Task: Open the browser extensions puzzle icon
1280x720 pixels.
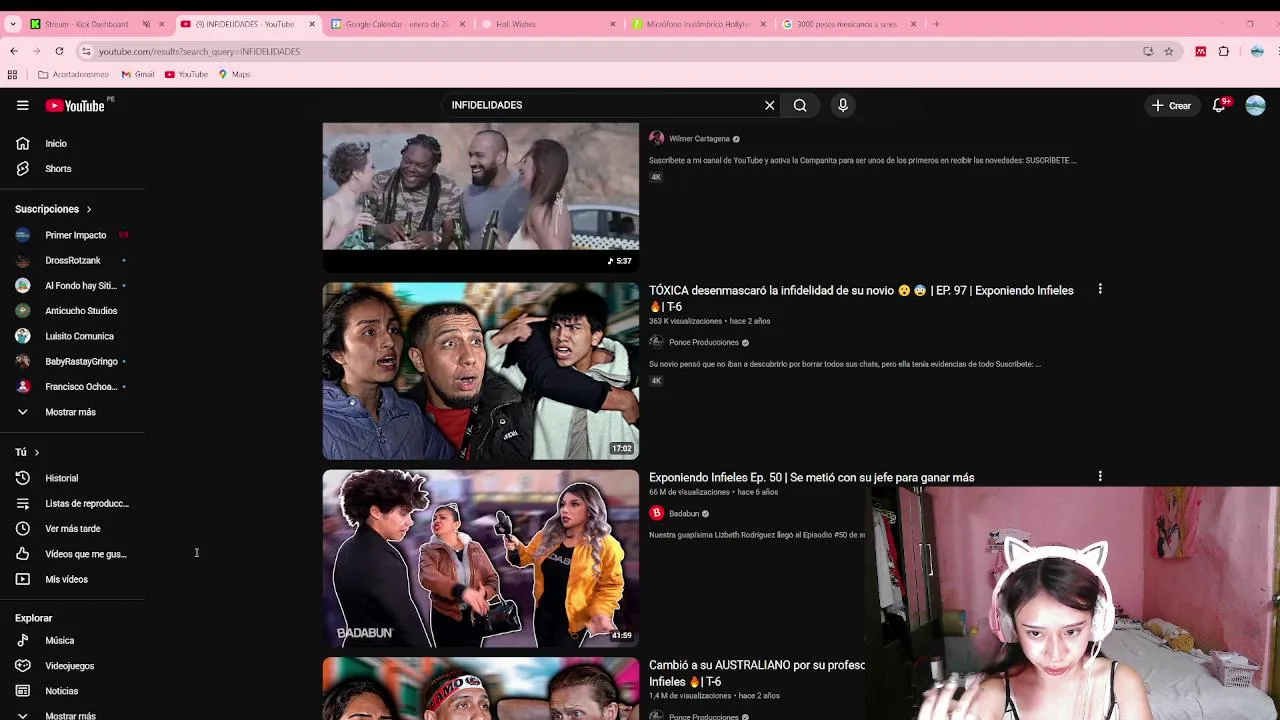Action: (1224, 51)
